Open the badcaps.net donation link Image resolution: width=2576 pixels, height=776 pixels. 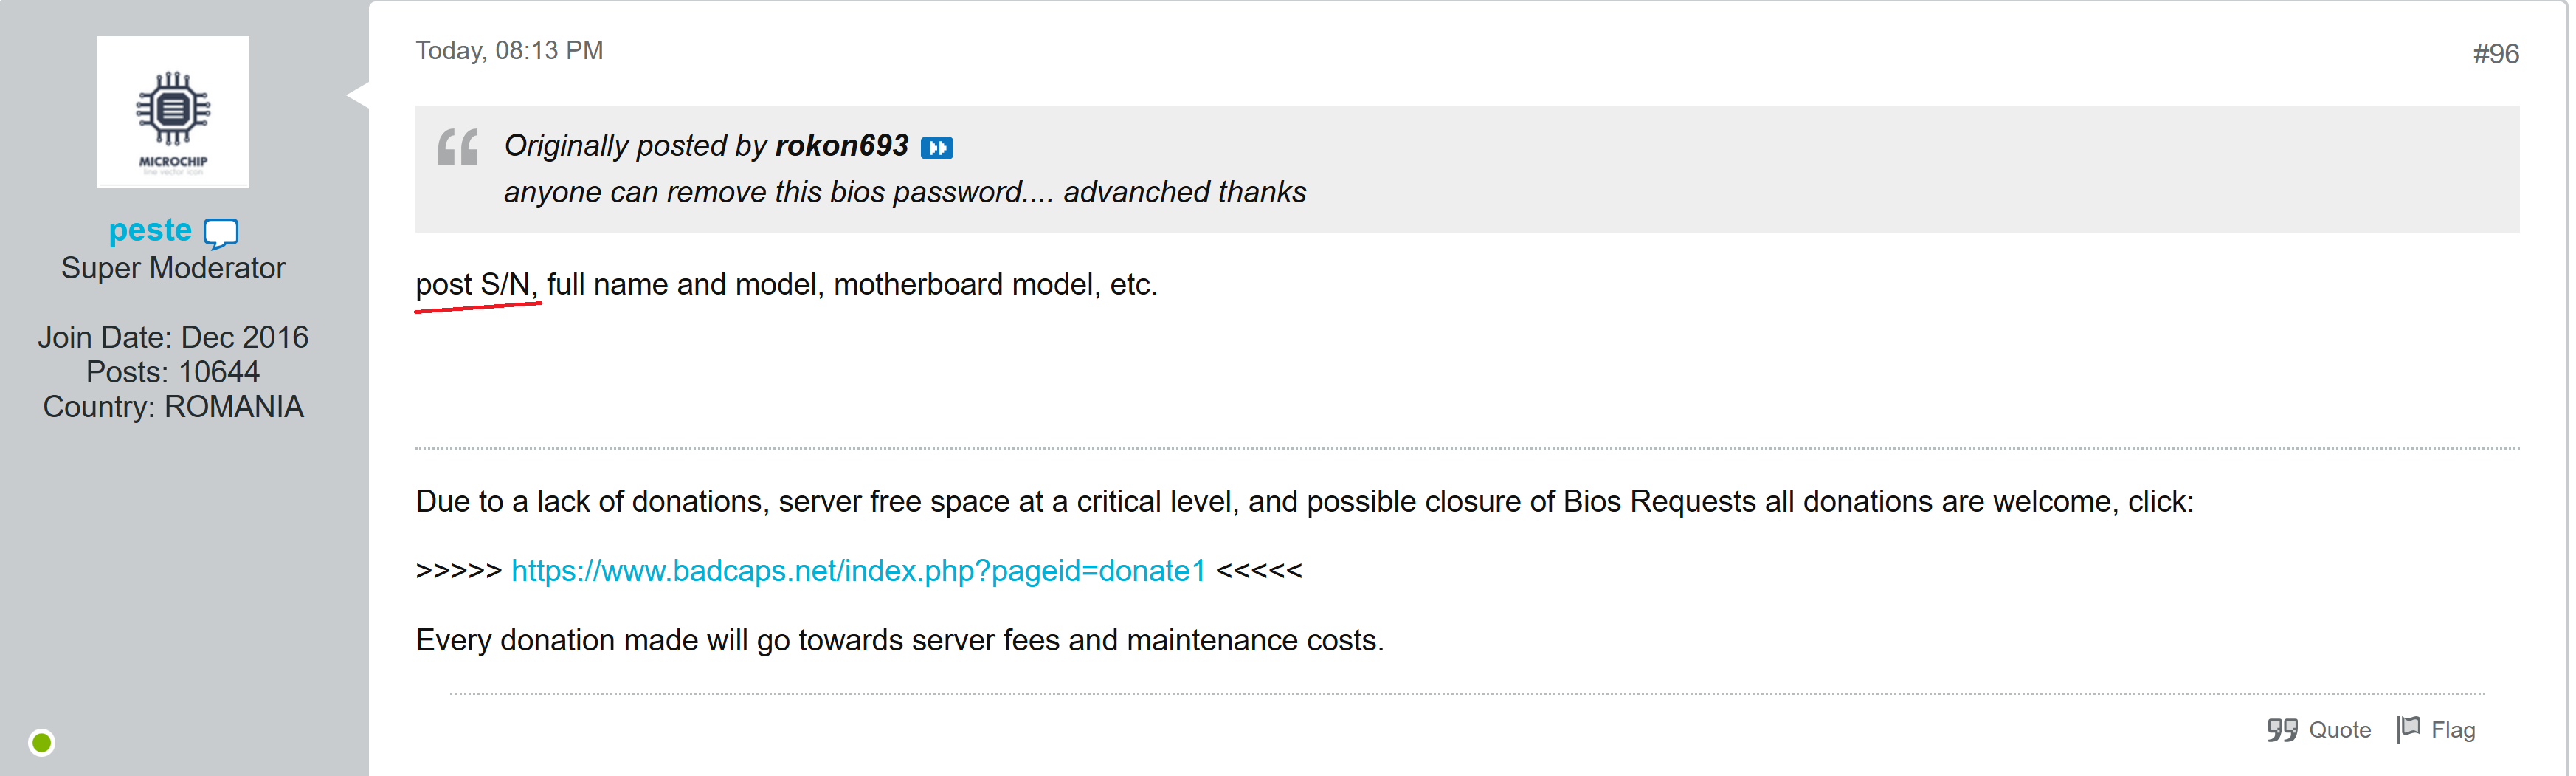click(858, 570)
